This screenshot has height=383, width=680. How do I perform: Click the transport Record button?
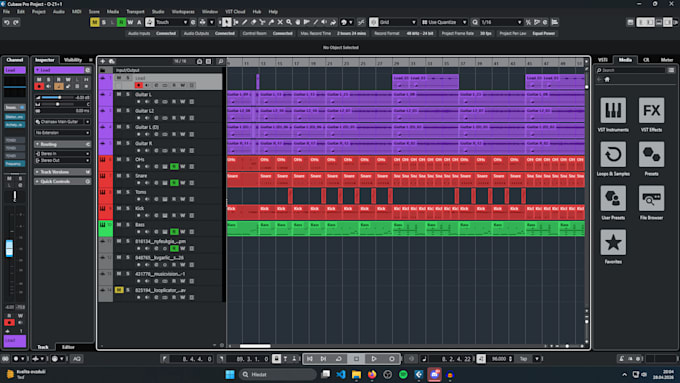coord(392,359)
